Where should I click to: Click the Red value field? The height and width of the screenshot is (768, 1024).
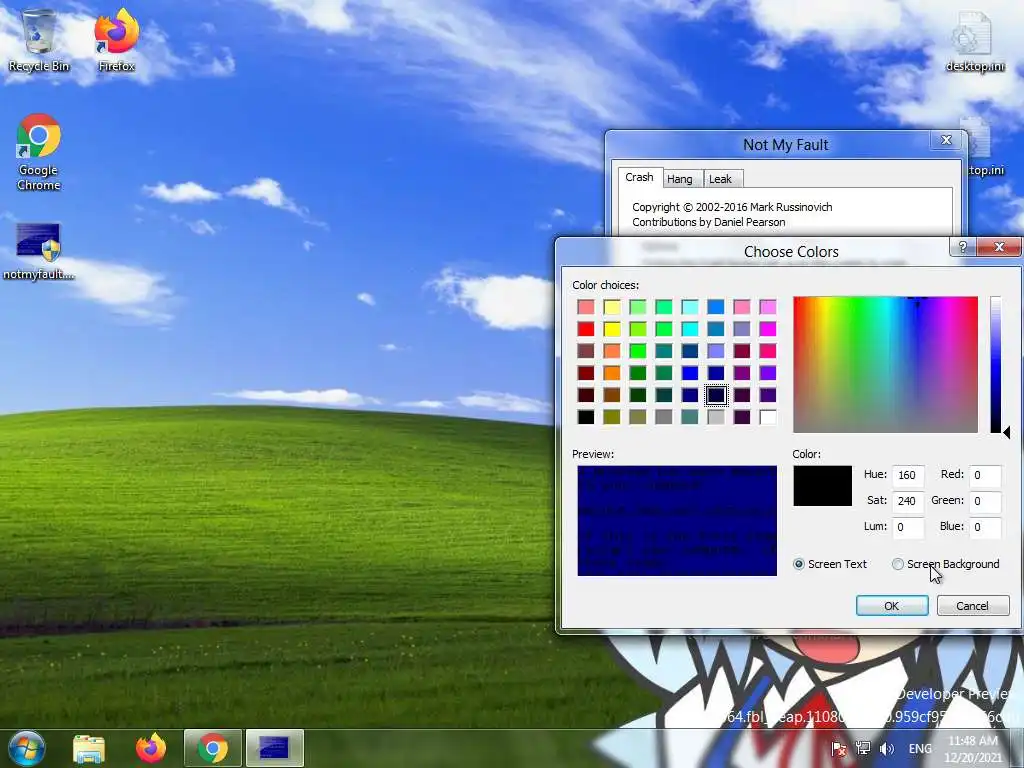pos(985,475)
